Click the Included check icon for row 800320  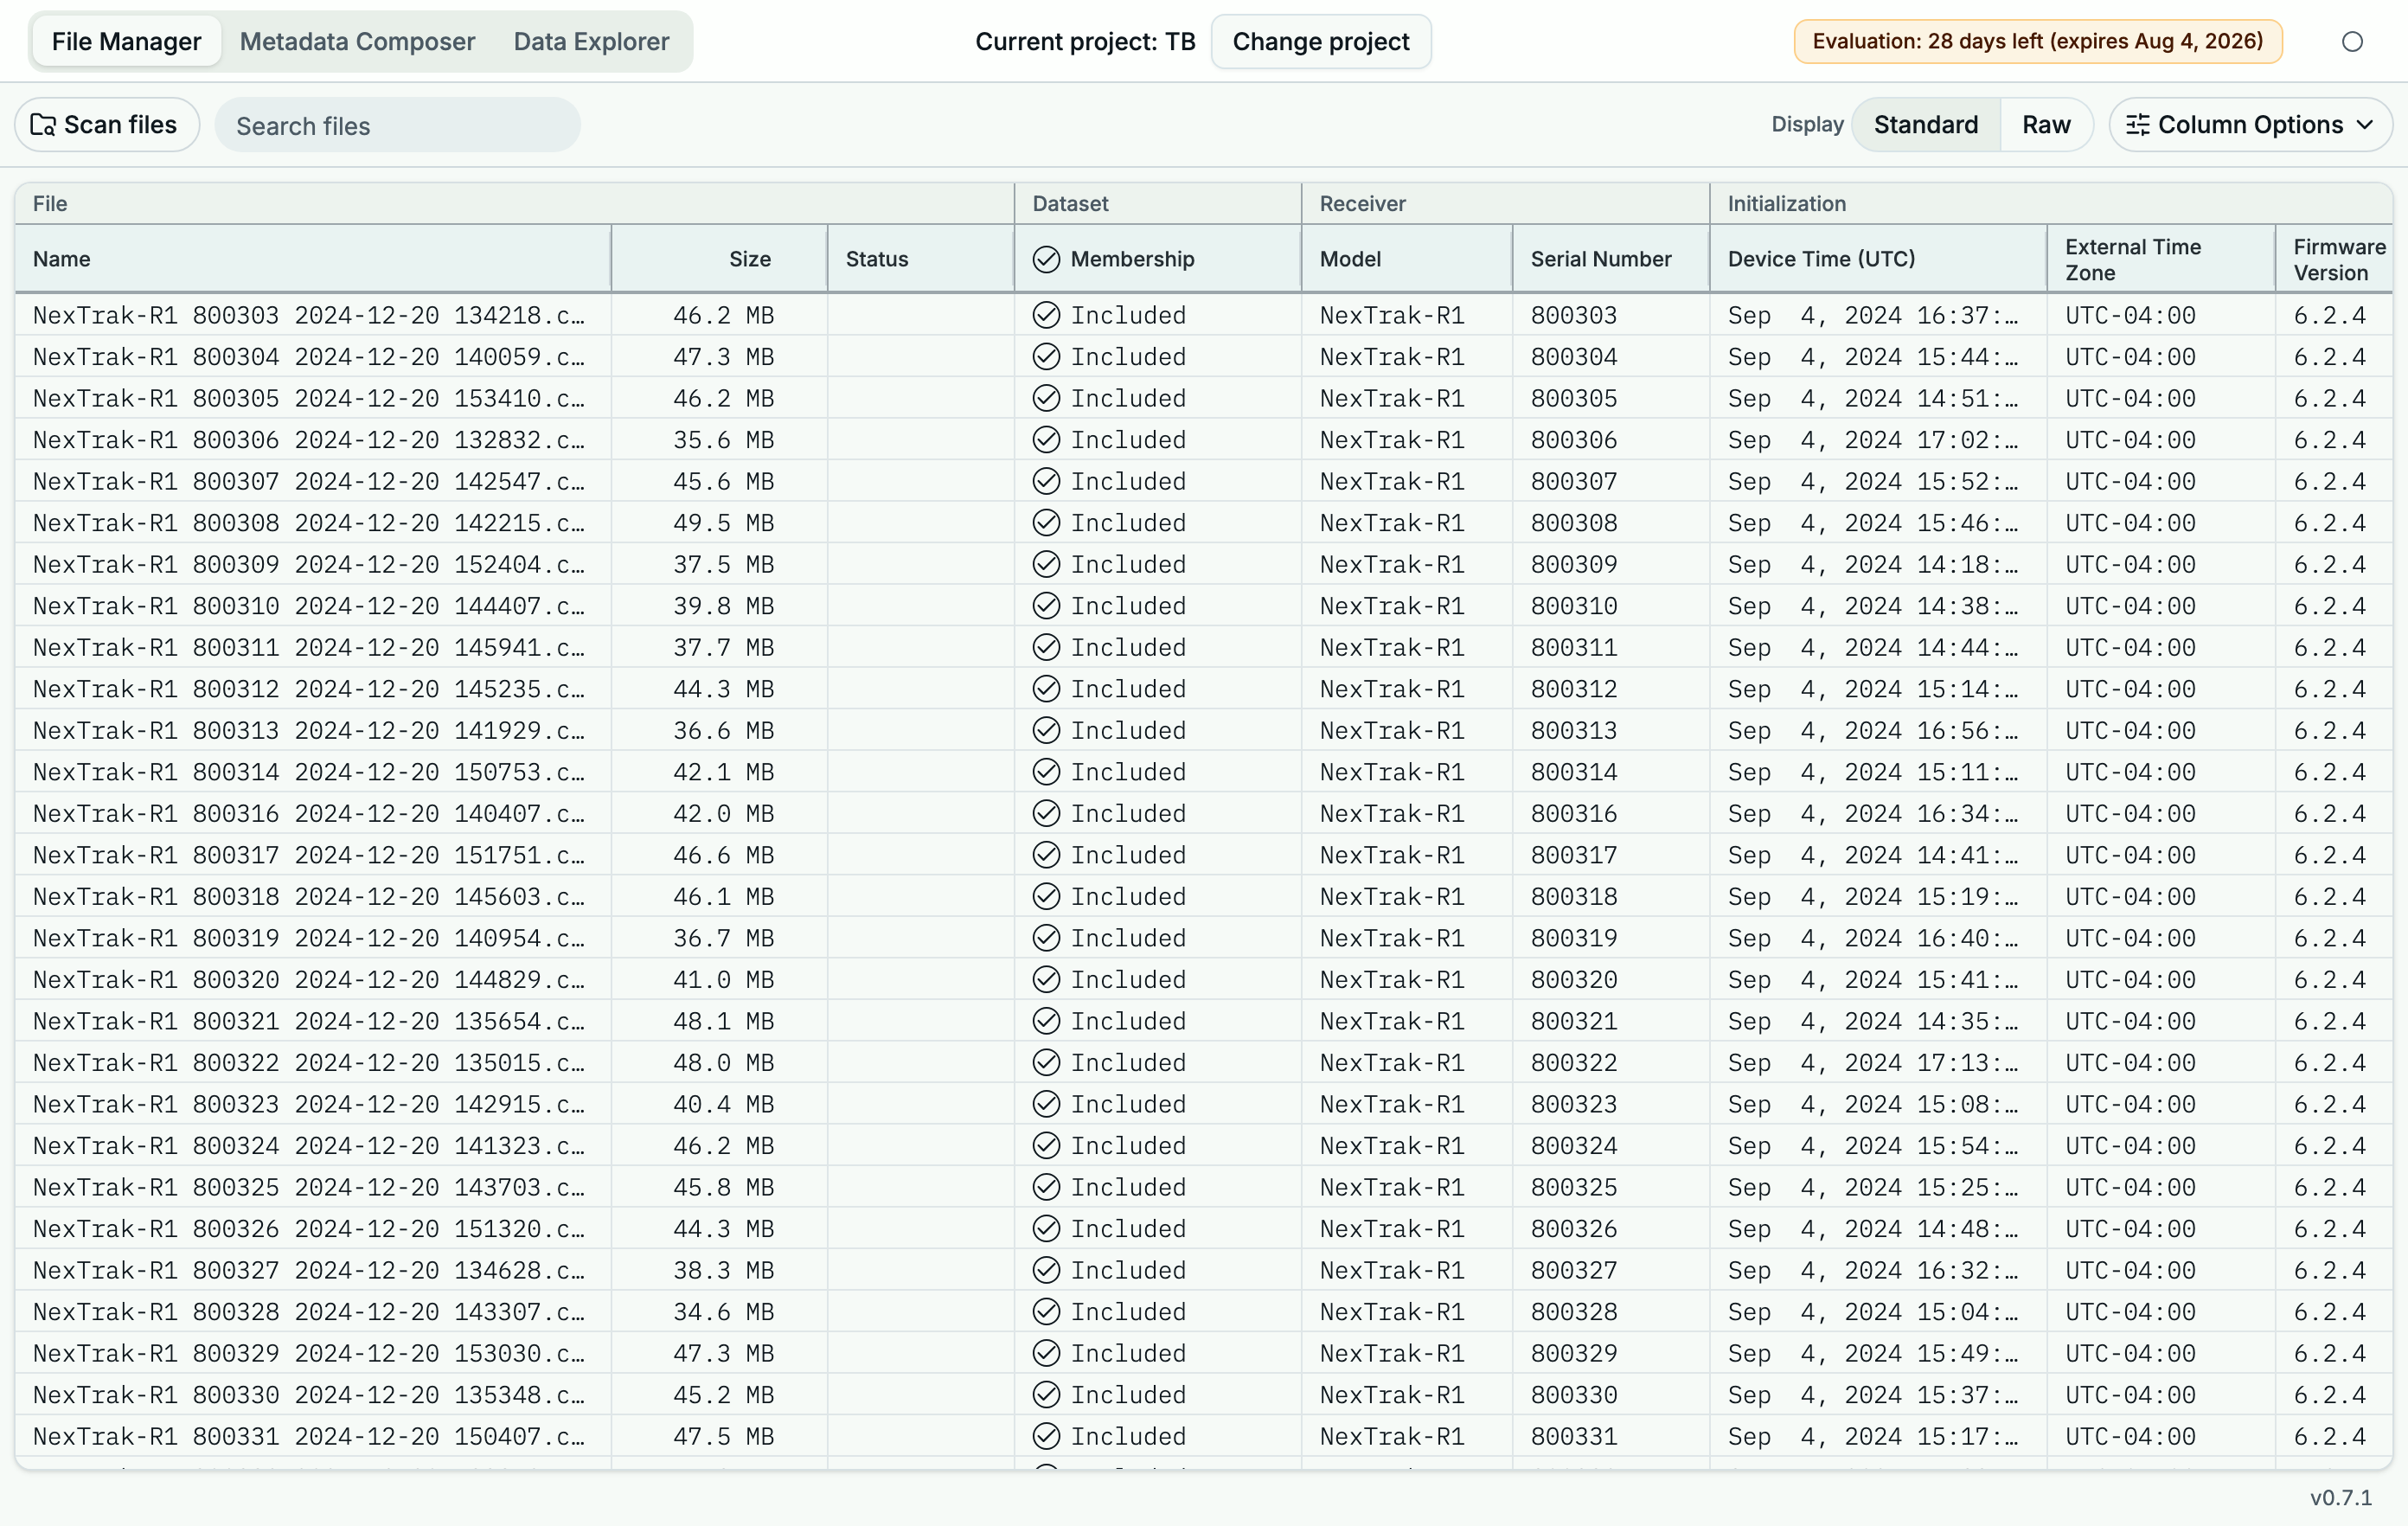[1046, 979]
